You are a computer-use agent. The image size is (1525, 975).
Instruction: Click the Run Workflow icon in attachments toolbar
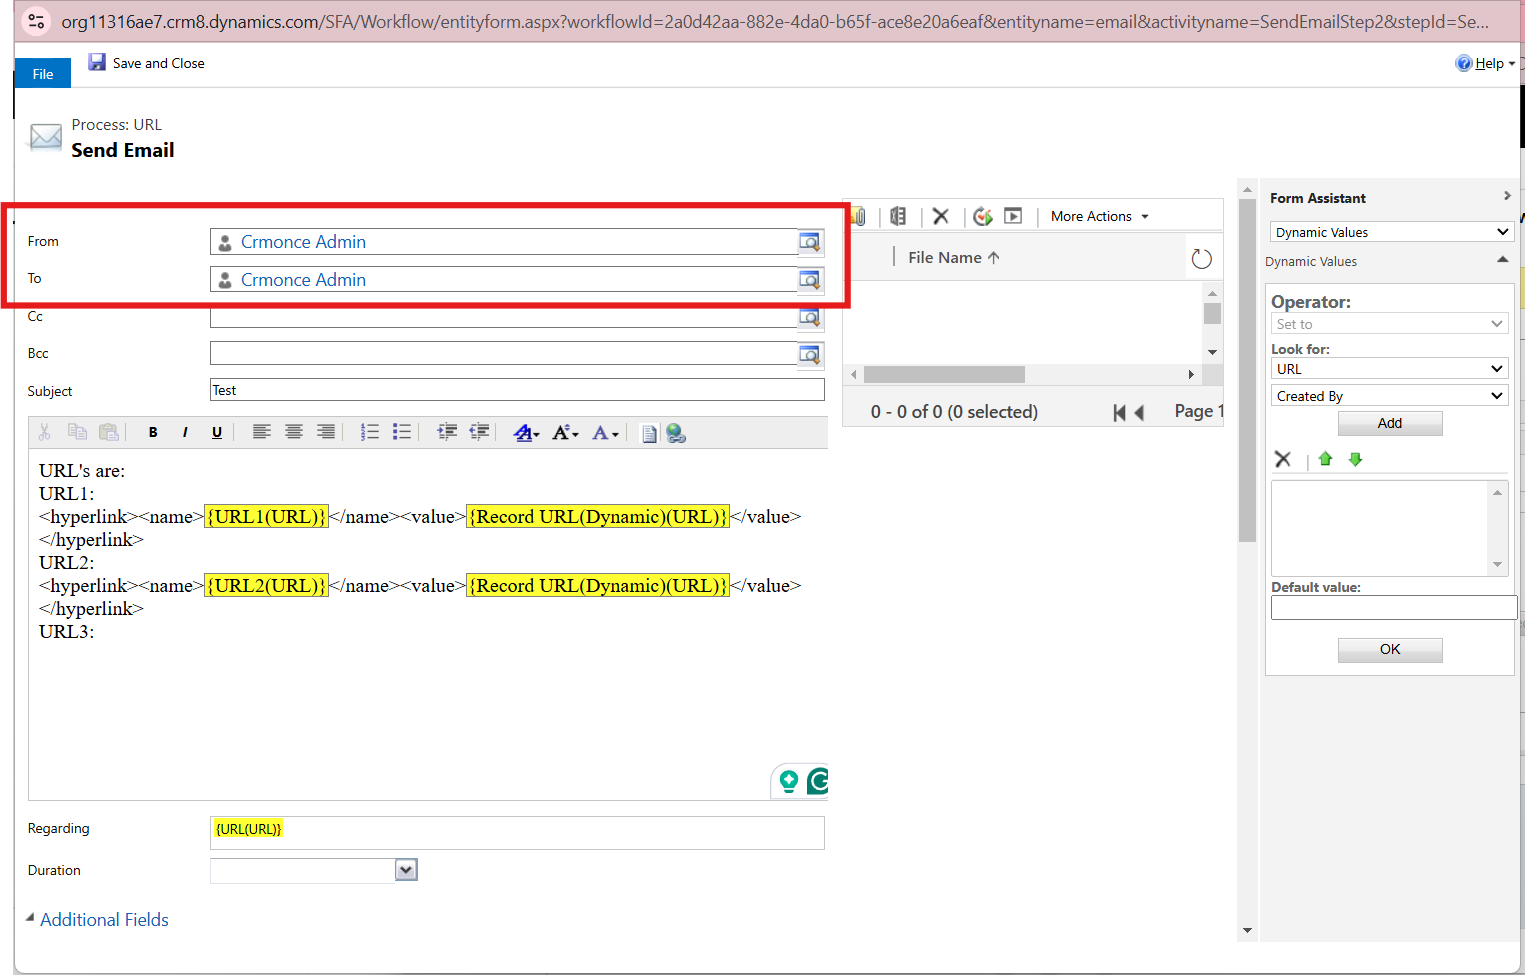click(983, 216)
